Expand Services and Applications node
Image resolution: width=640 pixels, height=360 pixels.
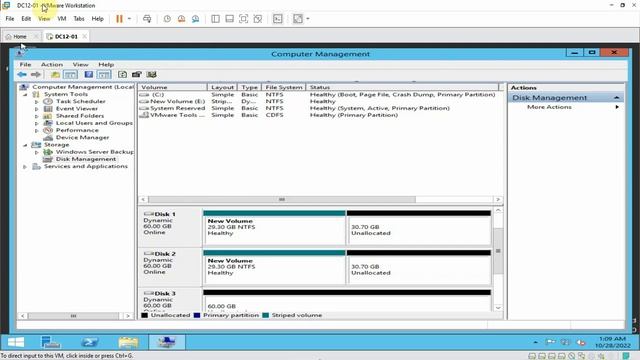(25, 167)
